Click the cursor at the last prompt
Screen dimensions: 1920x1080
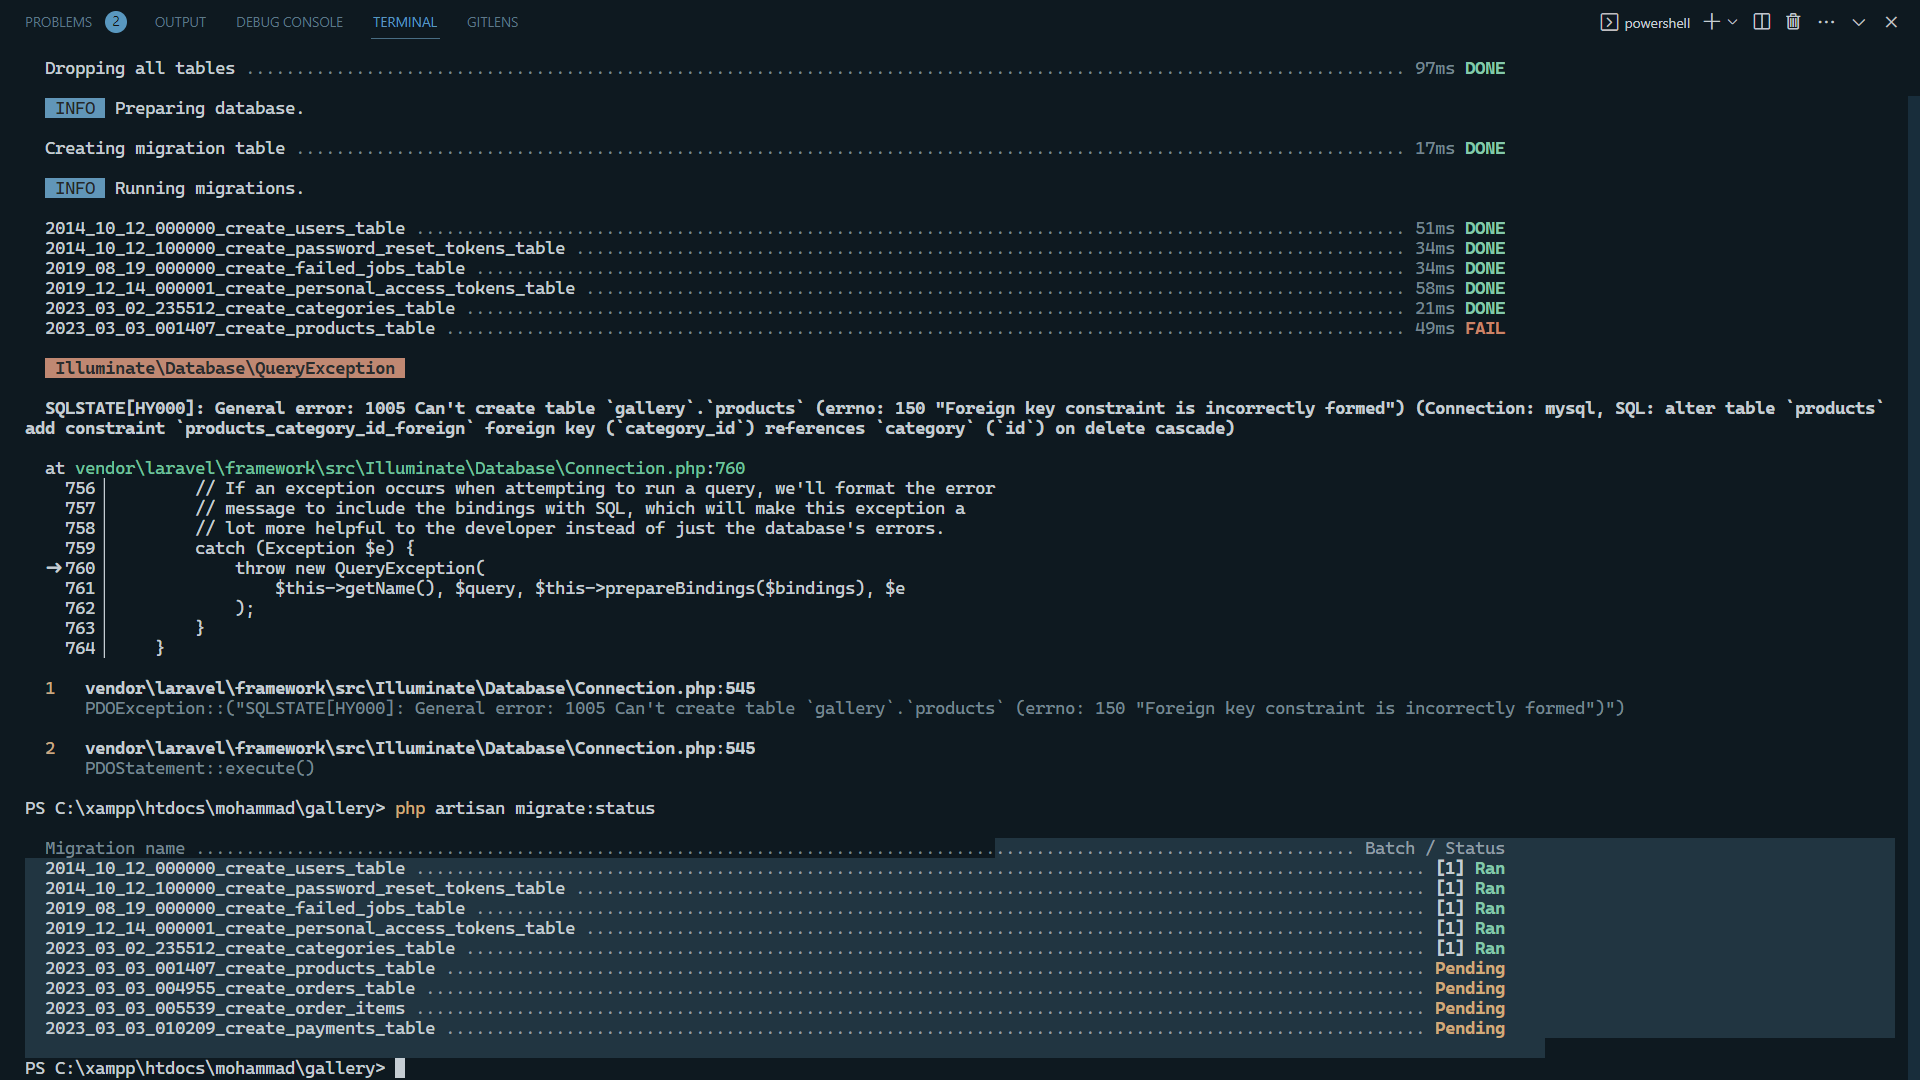pos(400,1068)
